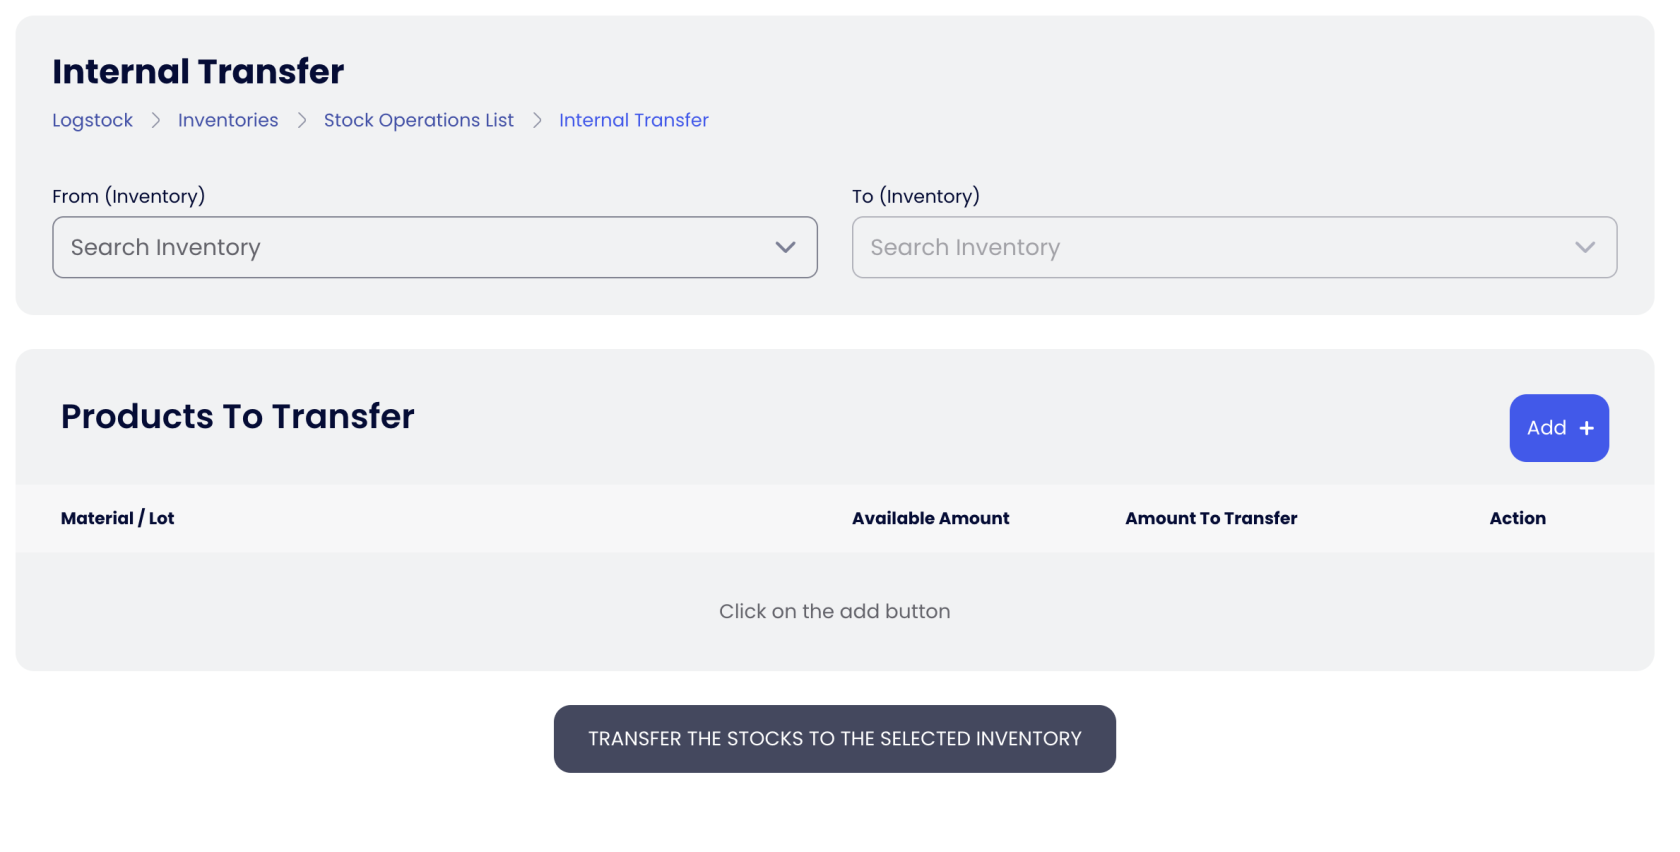Click the Amount To Transfer column header
Viewport: 1680px width, 852px height.
tap(1210, 518)
